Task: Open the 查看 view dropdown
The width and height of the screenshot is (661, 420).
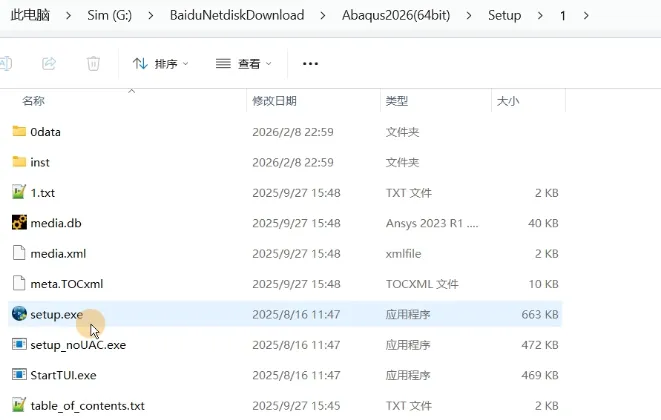Action: [x=244, y=64]
